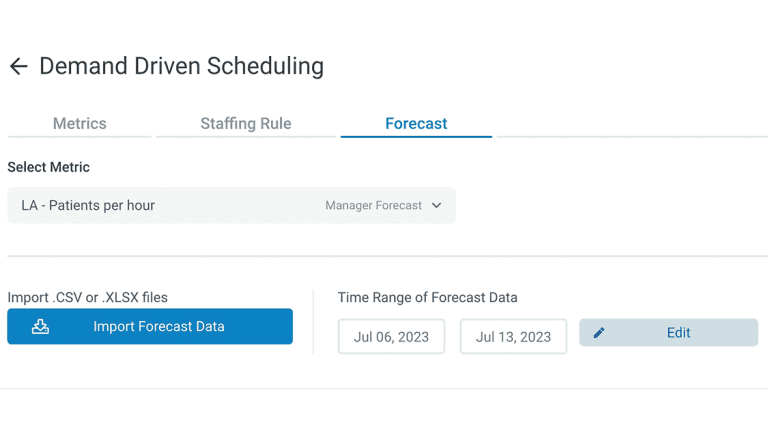Click the download icon on Import Forecast Data
This screenshot has width=768, height=442.
click(40, 326)
